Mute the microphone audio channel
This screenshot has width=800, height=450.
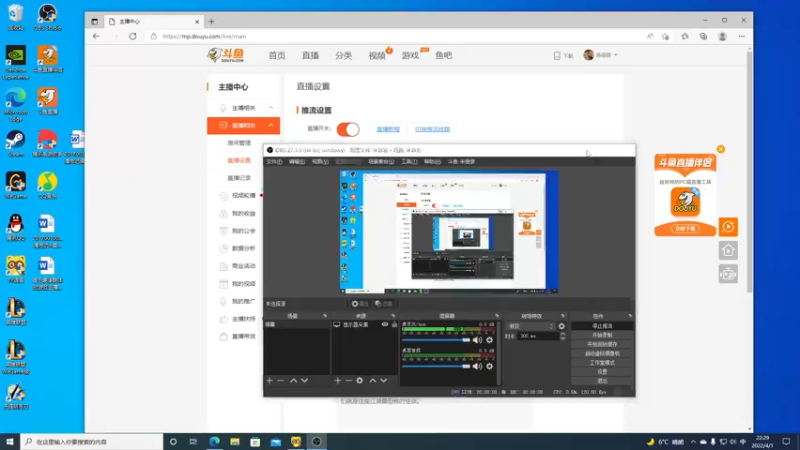coord(477,340)
